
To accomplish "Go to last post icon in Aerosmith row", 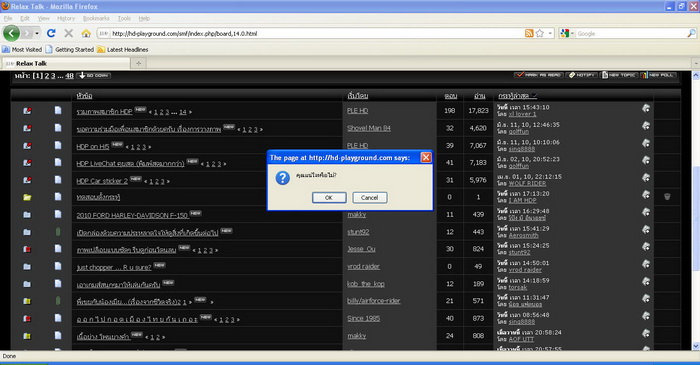I will pyautogui.click(x=646, y=229).
